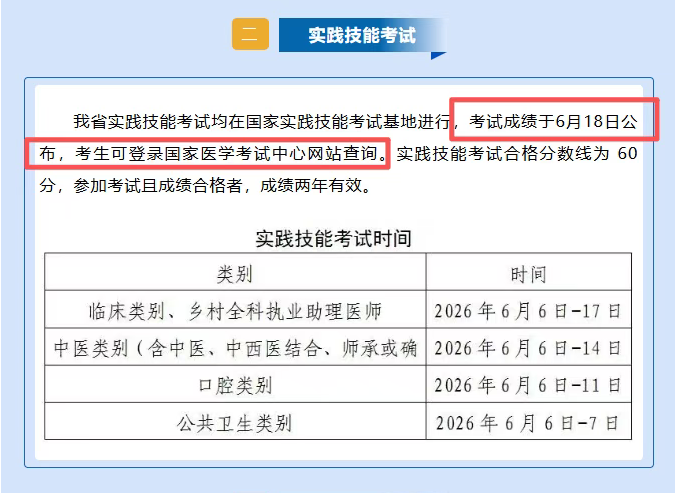
Task: Select the 临床类别、乡村全科执业助理医师 cell
Action: [x=235, y=310]
